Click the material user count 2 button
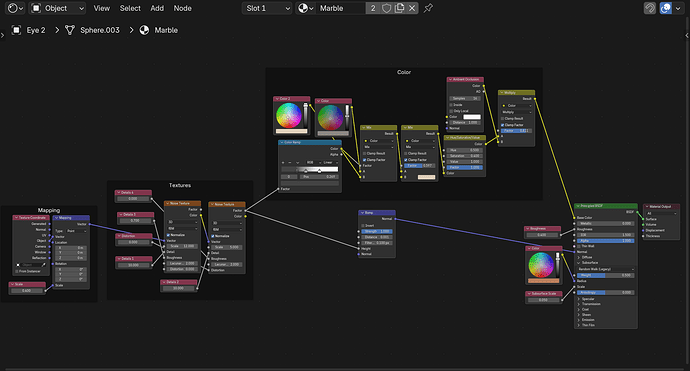 pos(373,8)
